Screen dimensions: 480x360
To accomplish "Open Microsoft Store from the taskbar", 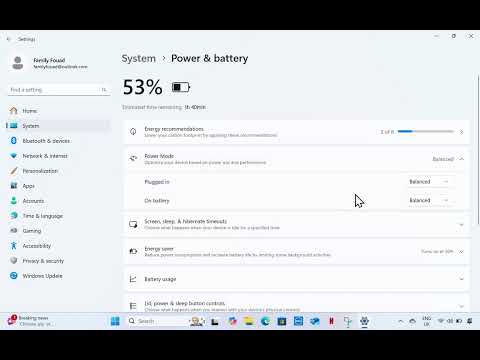I will (x=282, y=321).
